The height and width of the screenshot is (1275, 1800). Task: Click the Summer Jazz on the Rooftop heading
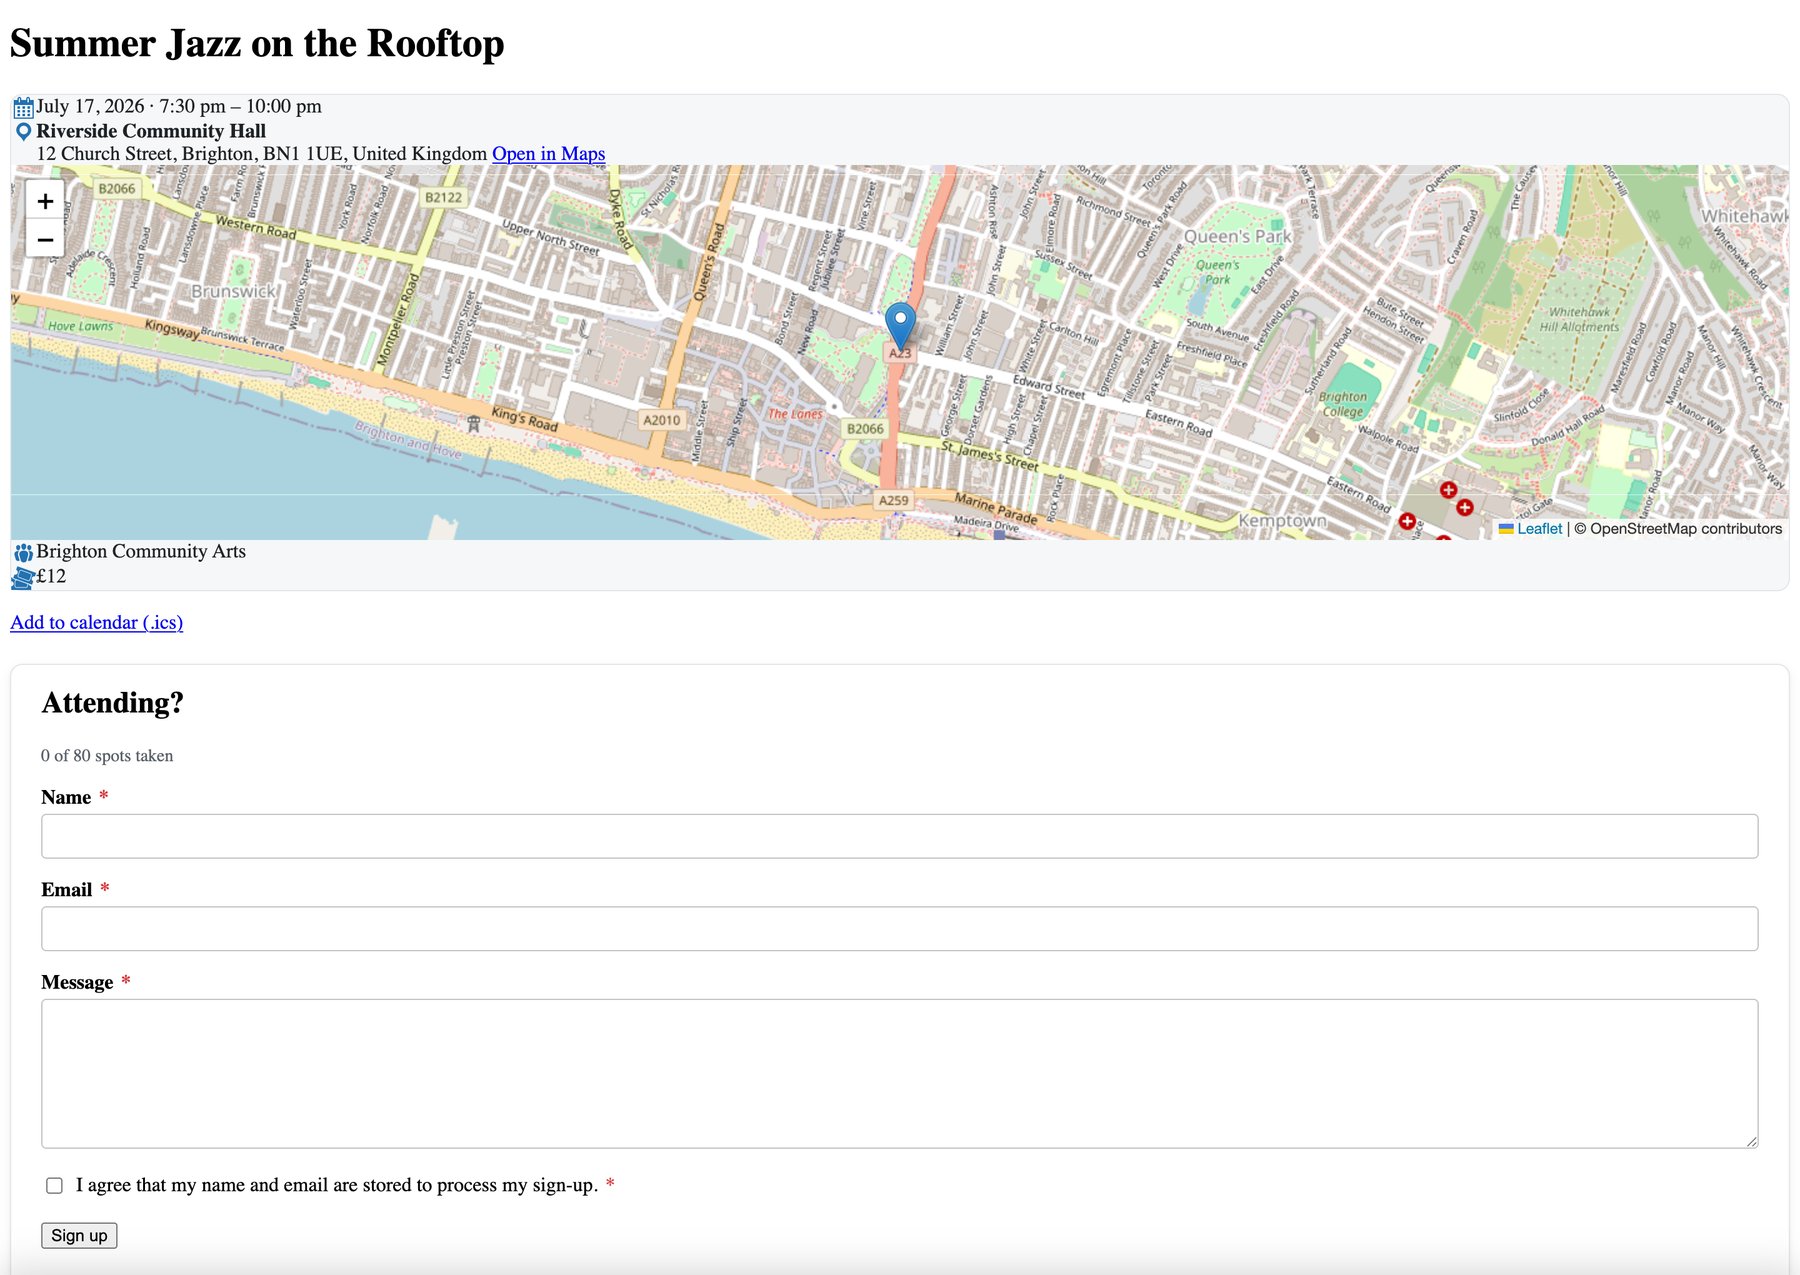pos(257,44)
